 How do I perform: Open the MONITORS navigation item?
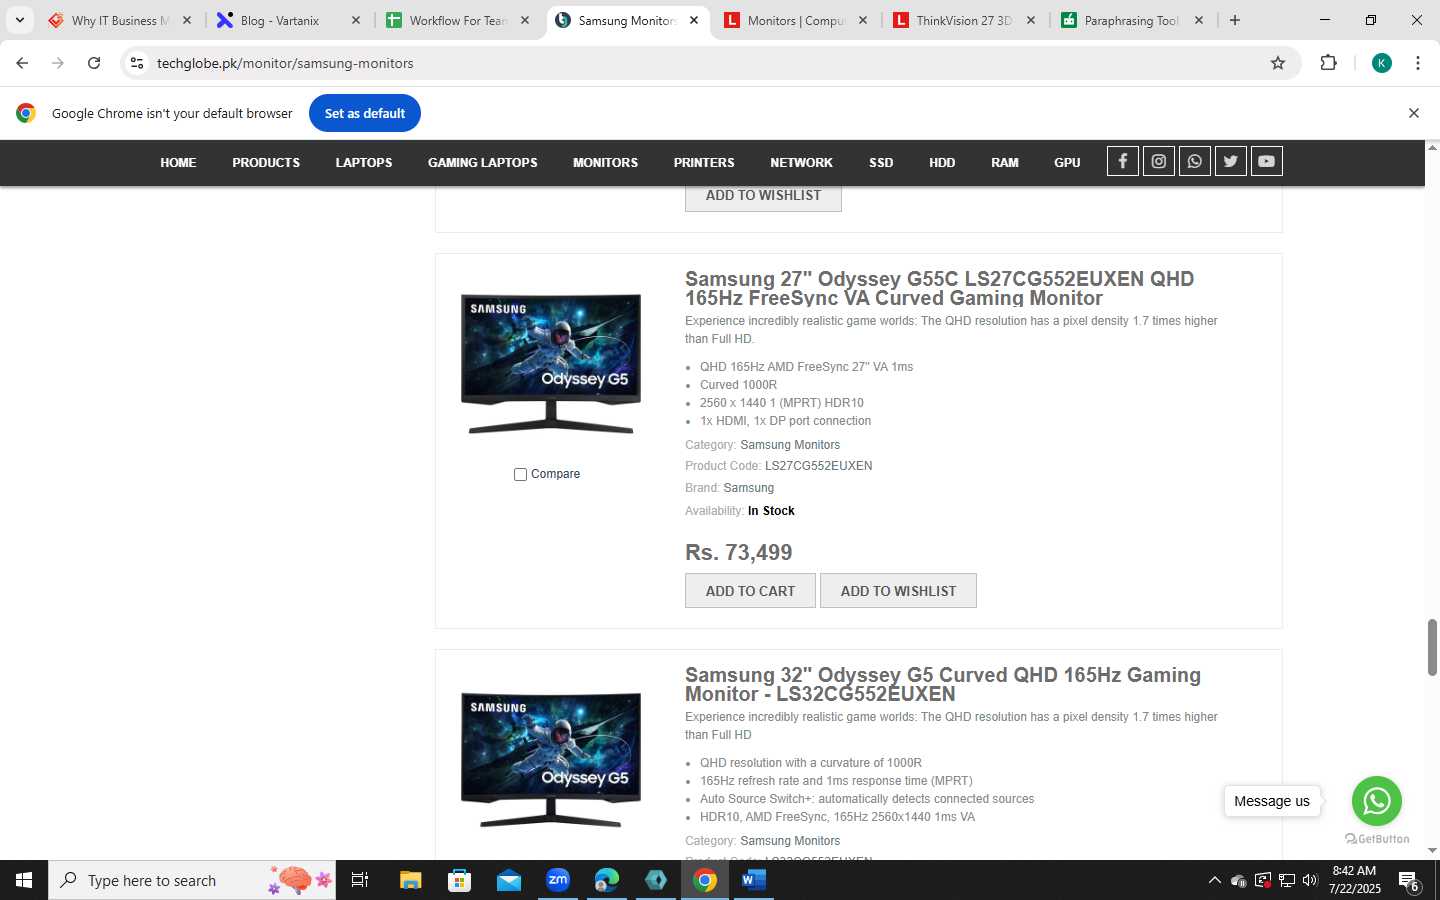[605, 162]
